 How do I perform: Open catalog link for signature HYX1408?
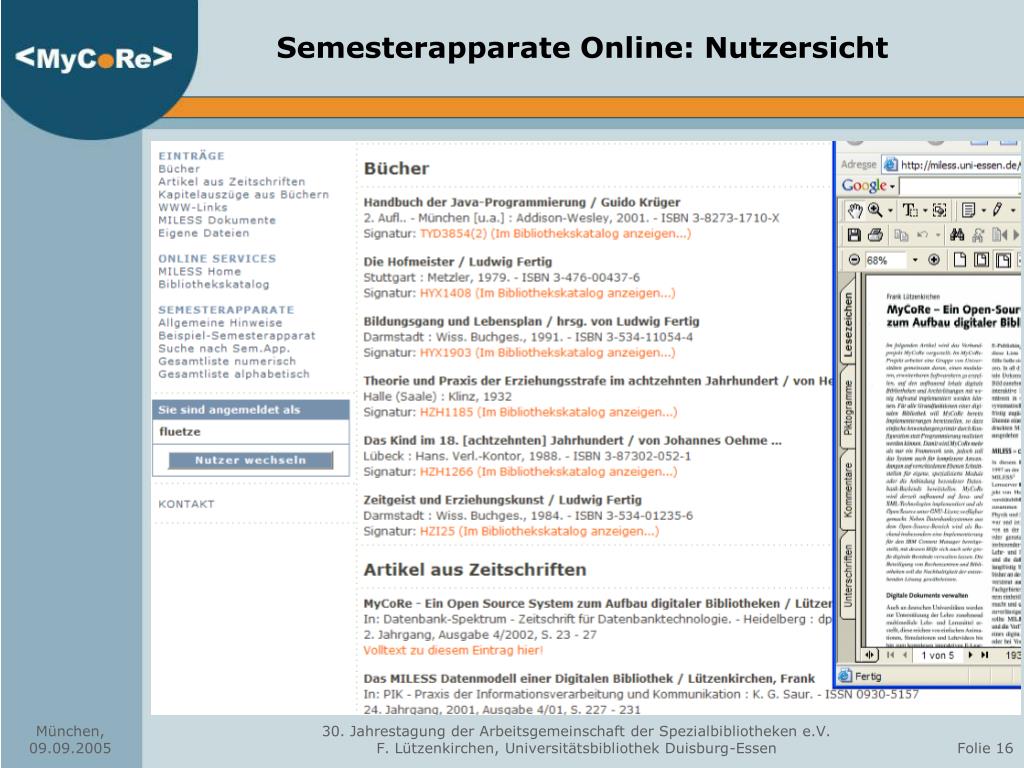tap(547, 293)
